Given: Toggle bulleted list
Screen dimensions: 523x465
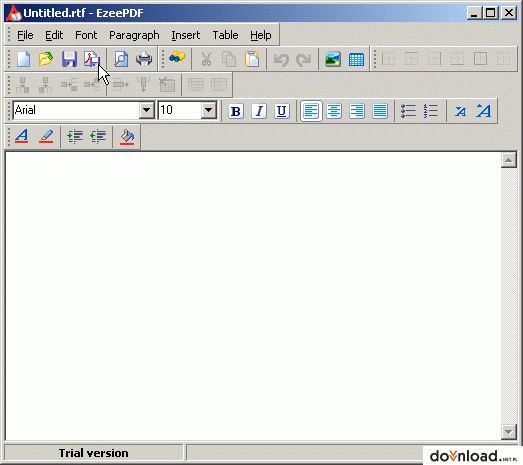Looking at the screenshot, I should point(408,111).
